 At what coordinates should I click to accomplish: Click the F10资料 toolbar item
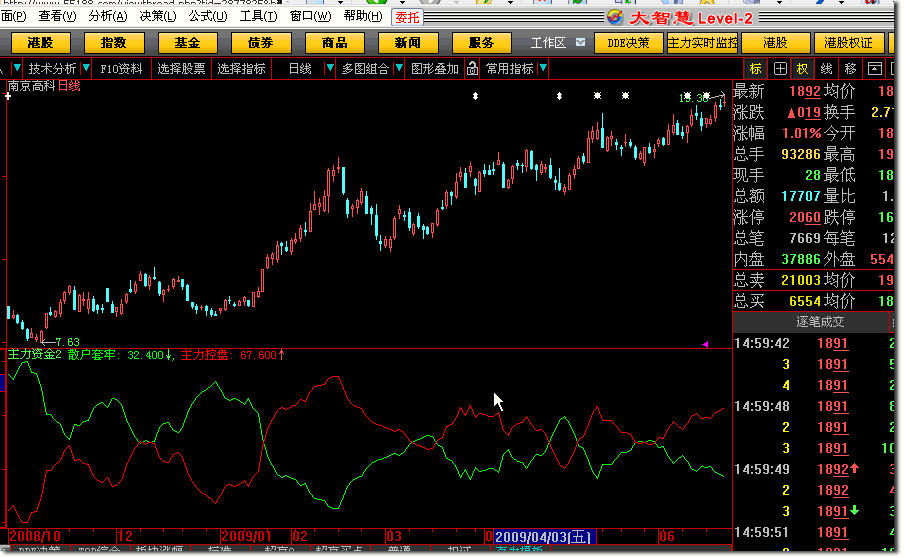(121, 69)
